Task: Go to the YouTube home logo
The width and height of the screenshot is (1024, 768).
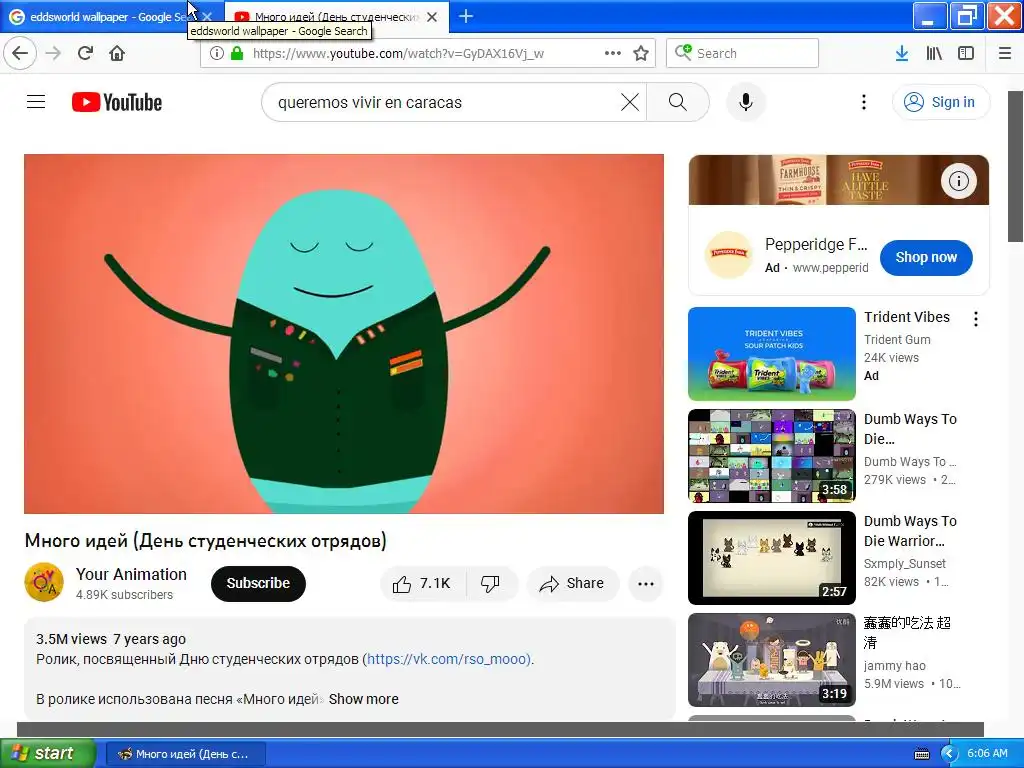Action: [x=117, y=102]
